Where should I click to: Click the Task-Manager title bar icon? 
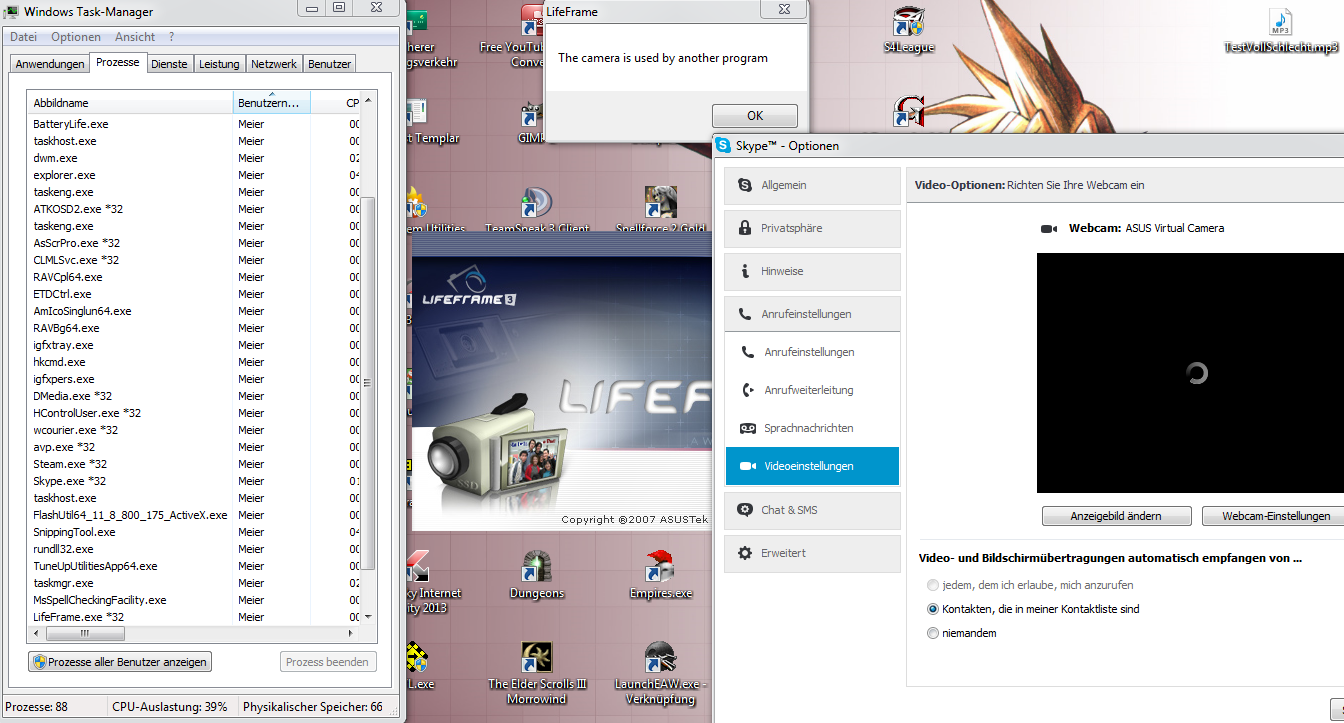(12, 11)
